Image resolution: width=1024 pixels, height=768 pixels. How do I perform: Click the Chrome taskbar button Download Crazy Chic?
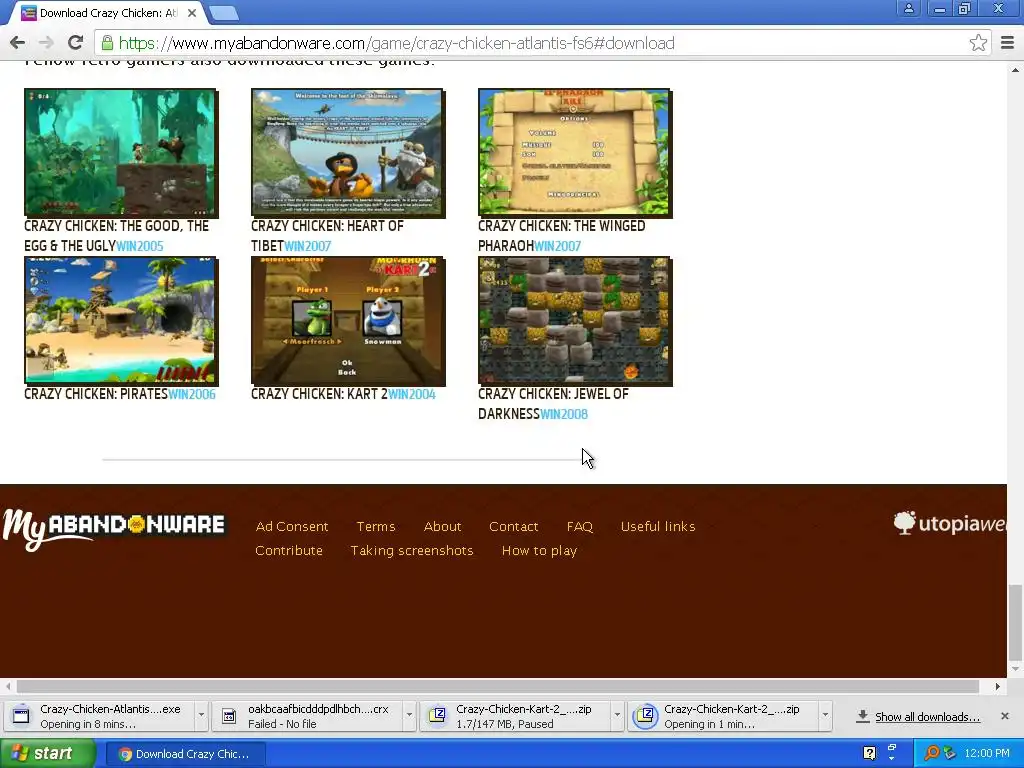(x=185, y=754)
